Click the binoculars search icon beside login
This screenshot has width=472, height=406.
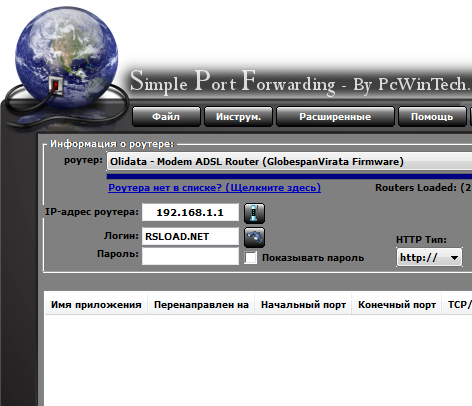[x=254, y=237]
